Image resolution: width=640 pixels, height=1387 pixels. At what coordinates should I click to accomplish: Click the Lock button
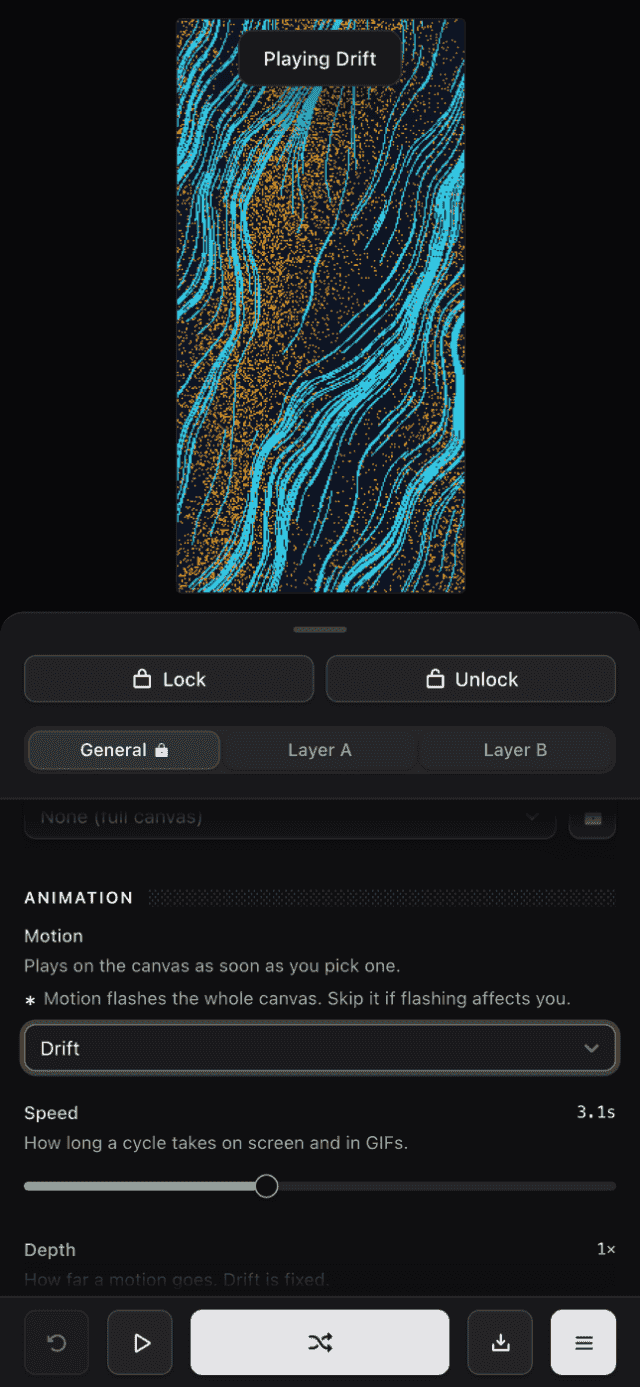pyautogui.click(x=169, y=679)
